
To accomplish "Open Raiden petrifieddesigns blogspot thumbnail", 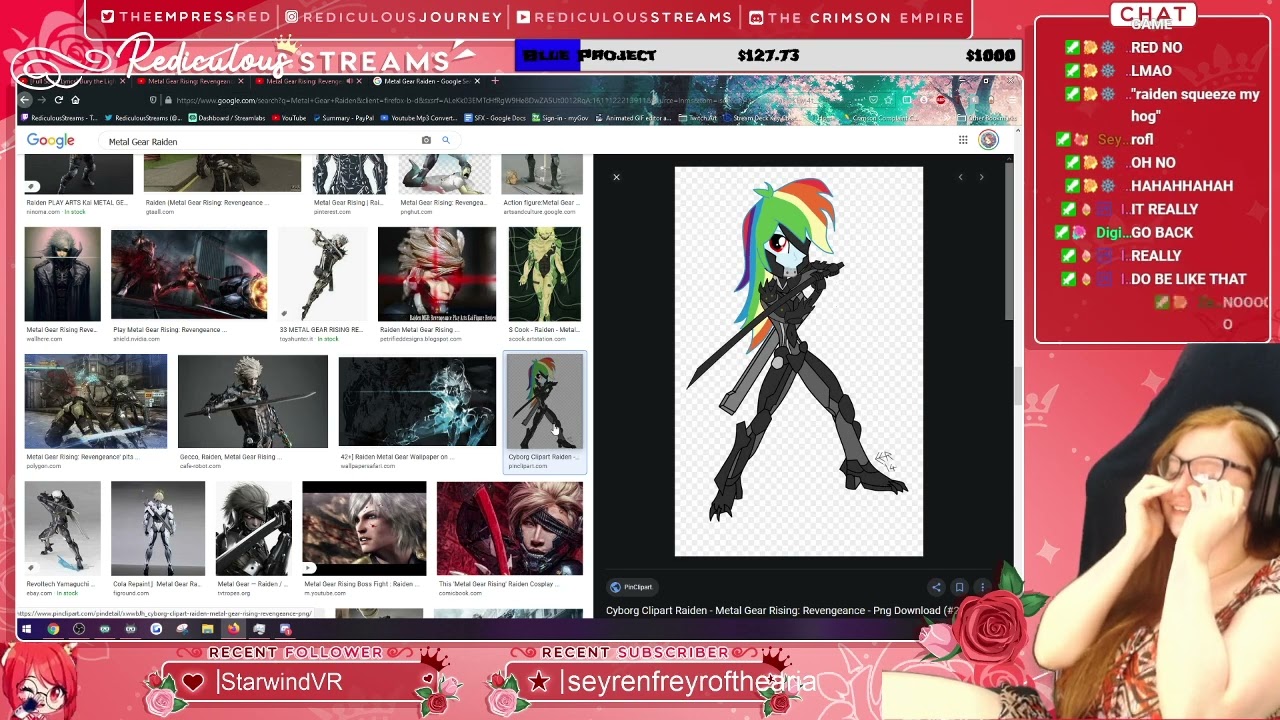I will pyautogui.click(x=437, y=274).
